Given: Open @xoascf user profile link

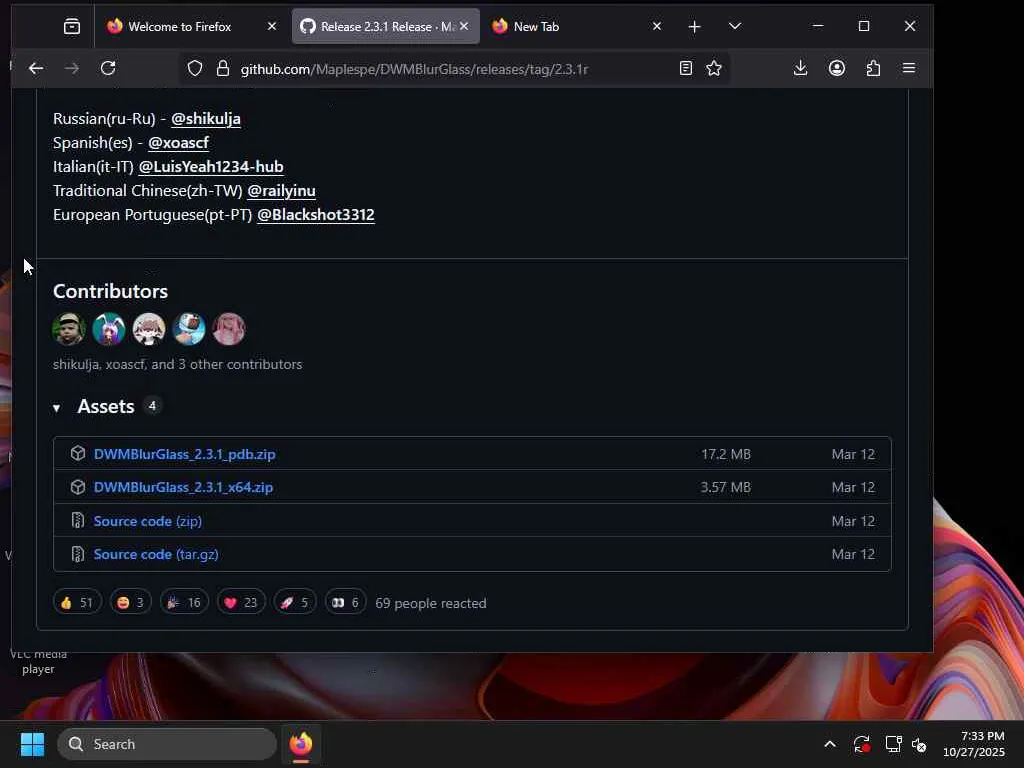Looking at the screenshot, I should point(178,143).
